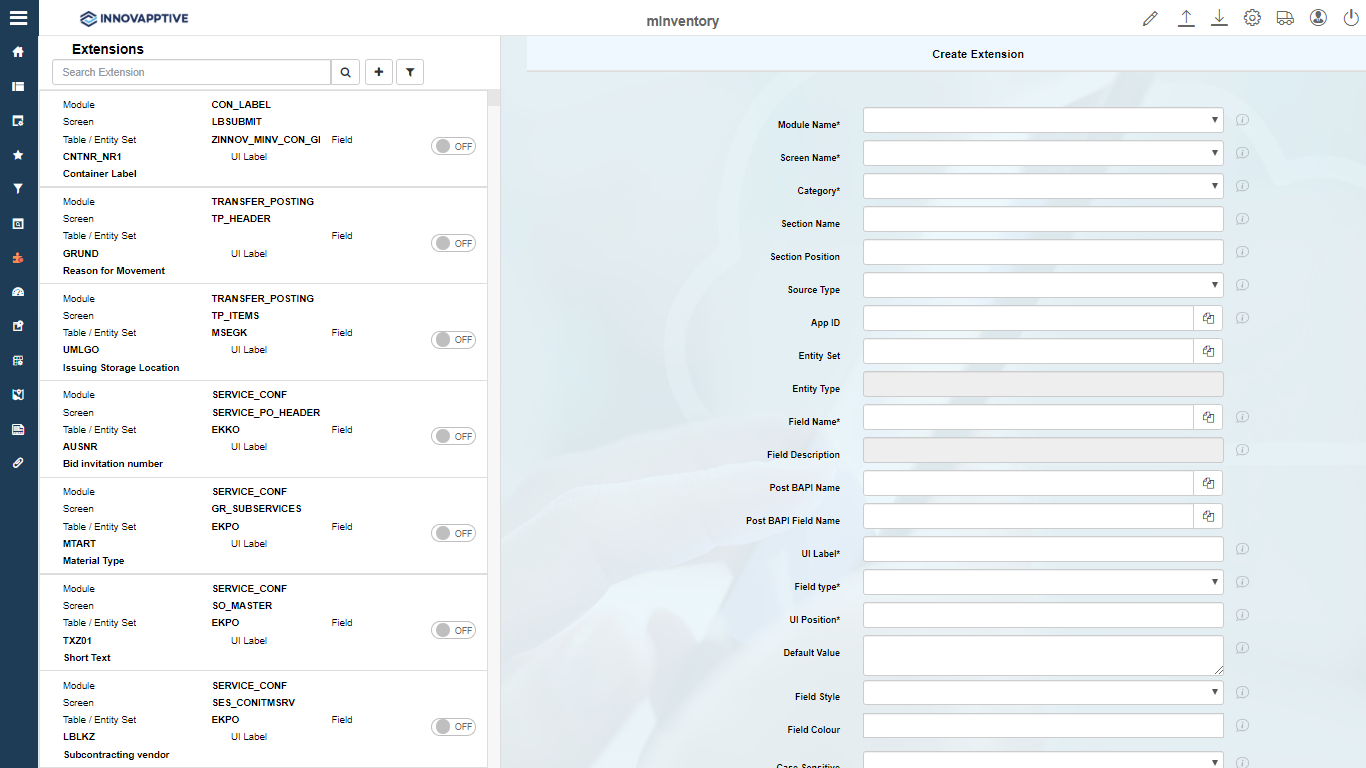This screenshot has height=768, width=1366.
Task: Click the search magnifier button for extensions
Action: tap(345, 72)
